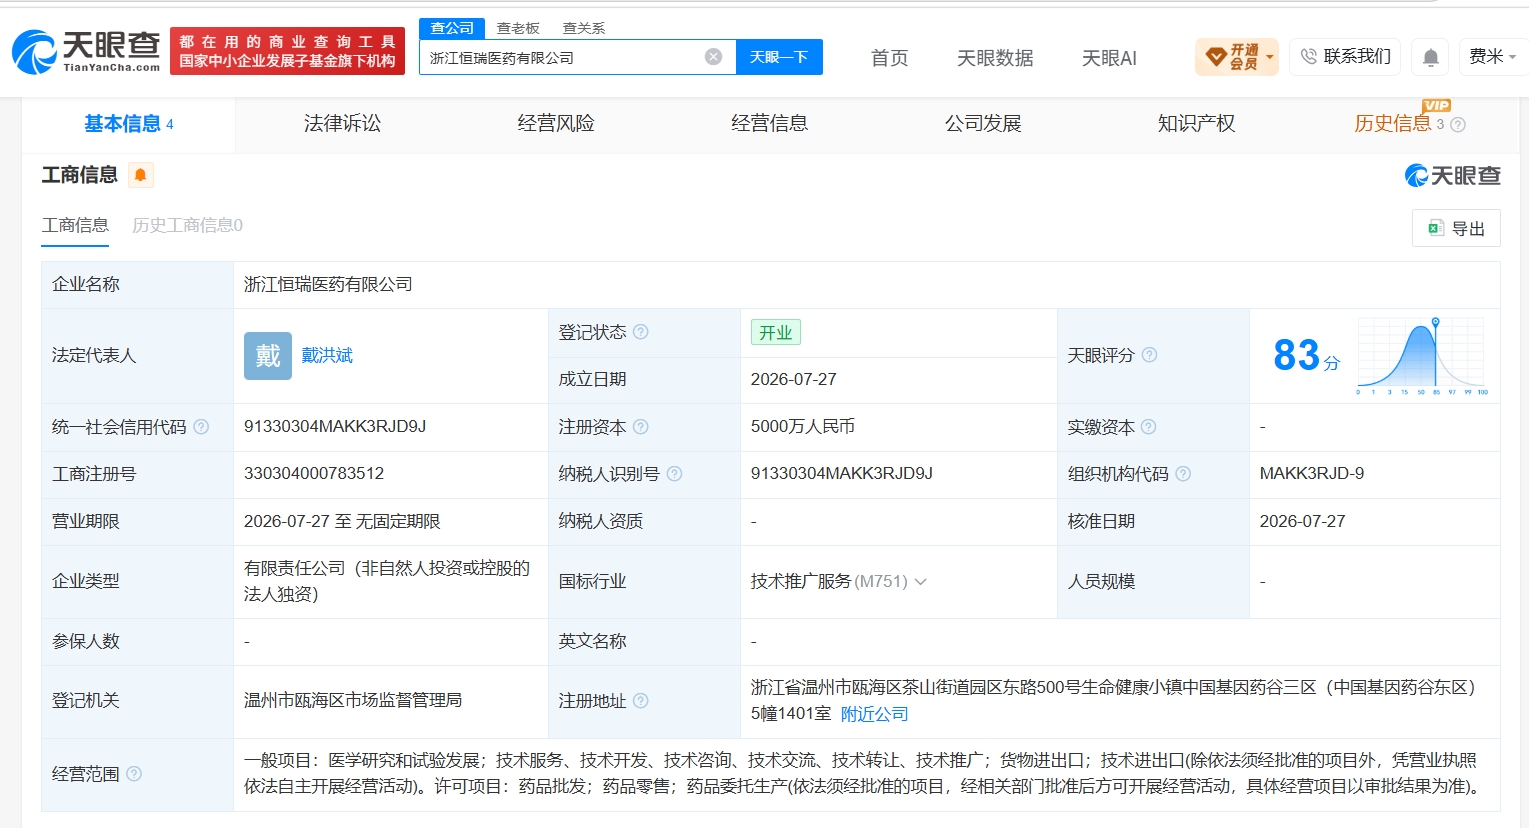Open the 天眼评分 distribution chart
The width and height of the screenshot is (1529, 828).
1422,356
